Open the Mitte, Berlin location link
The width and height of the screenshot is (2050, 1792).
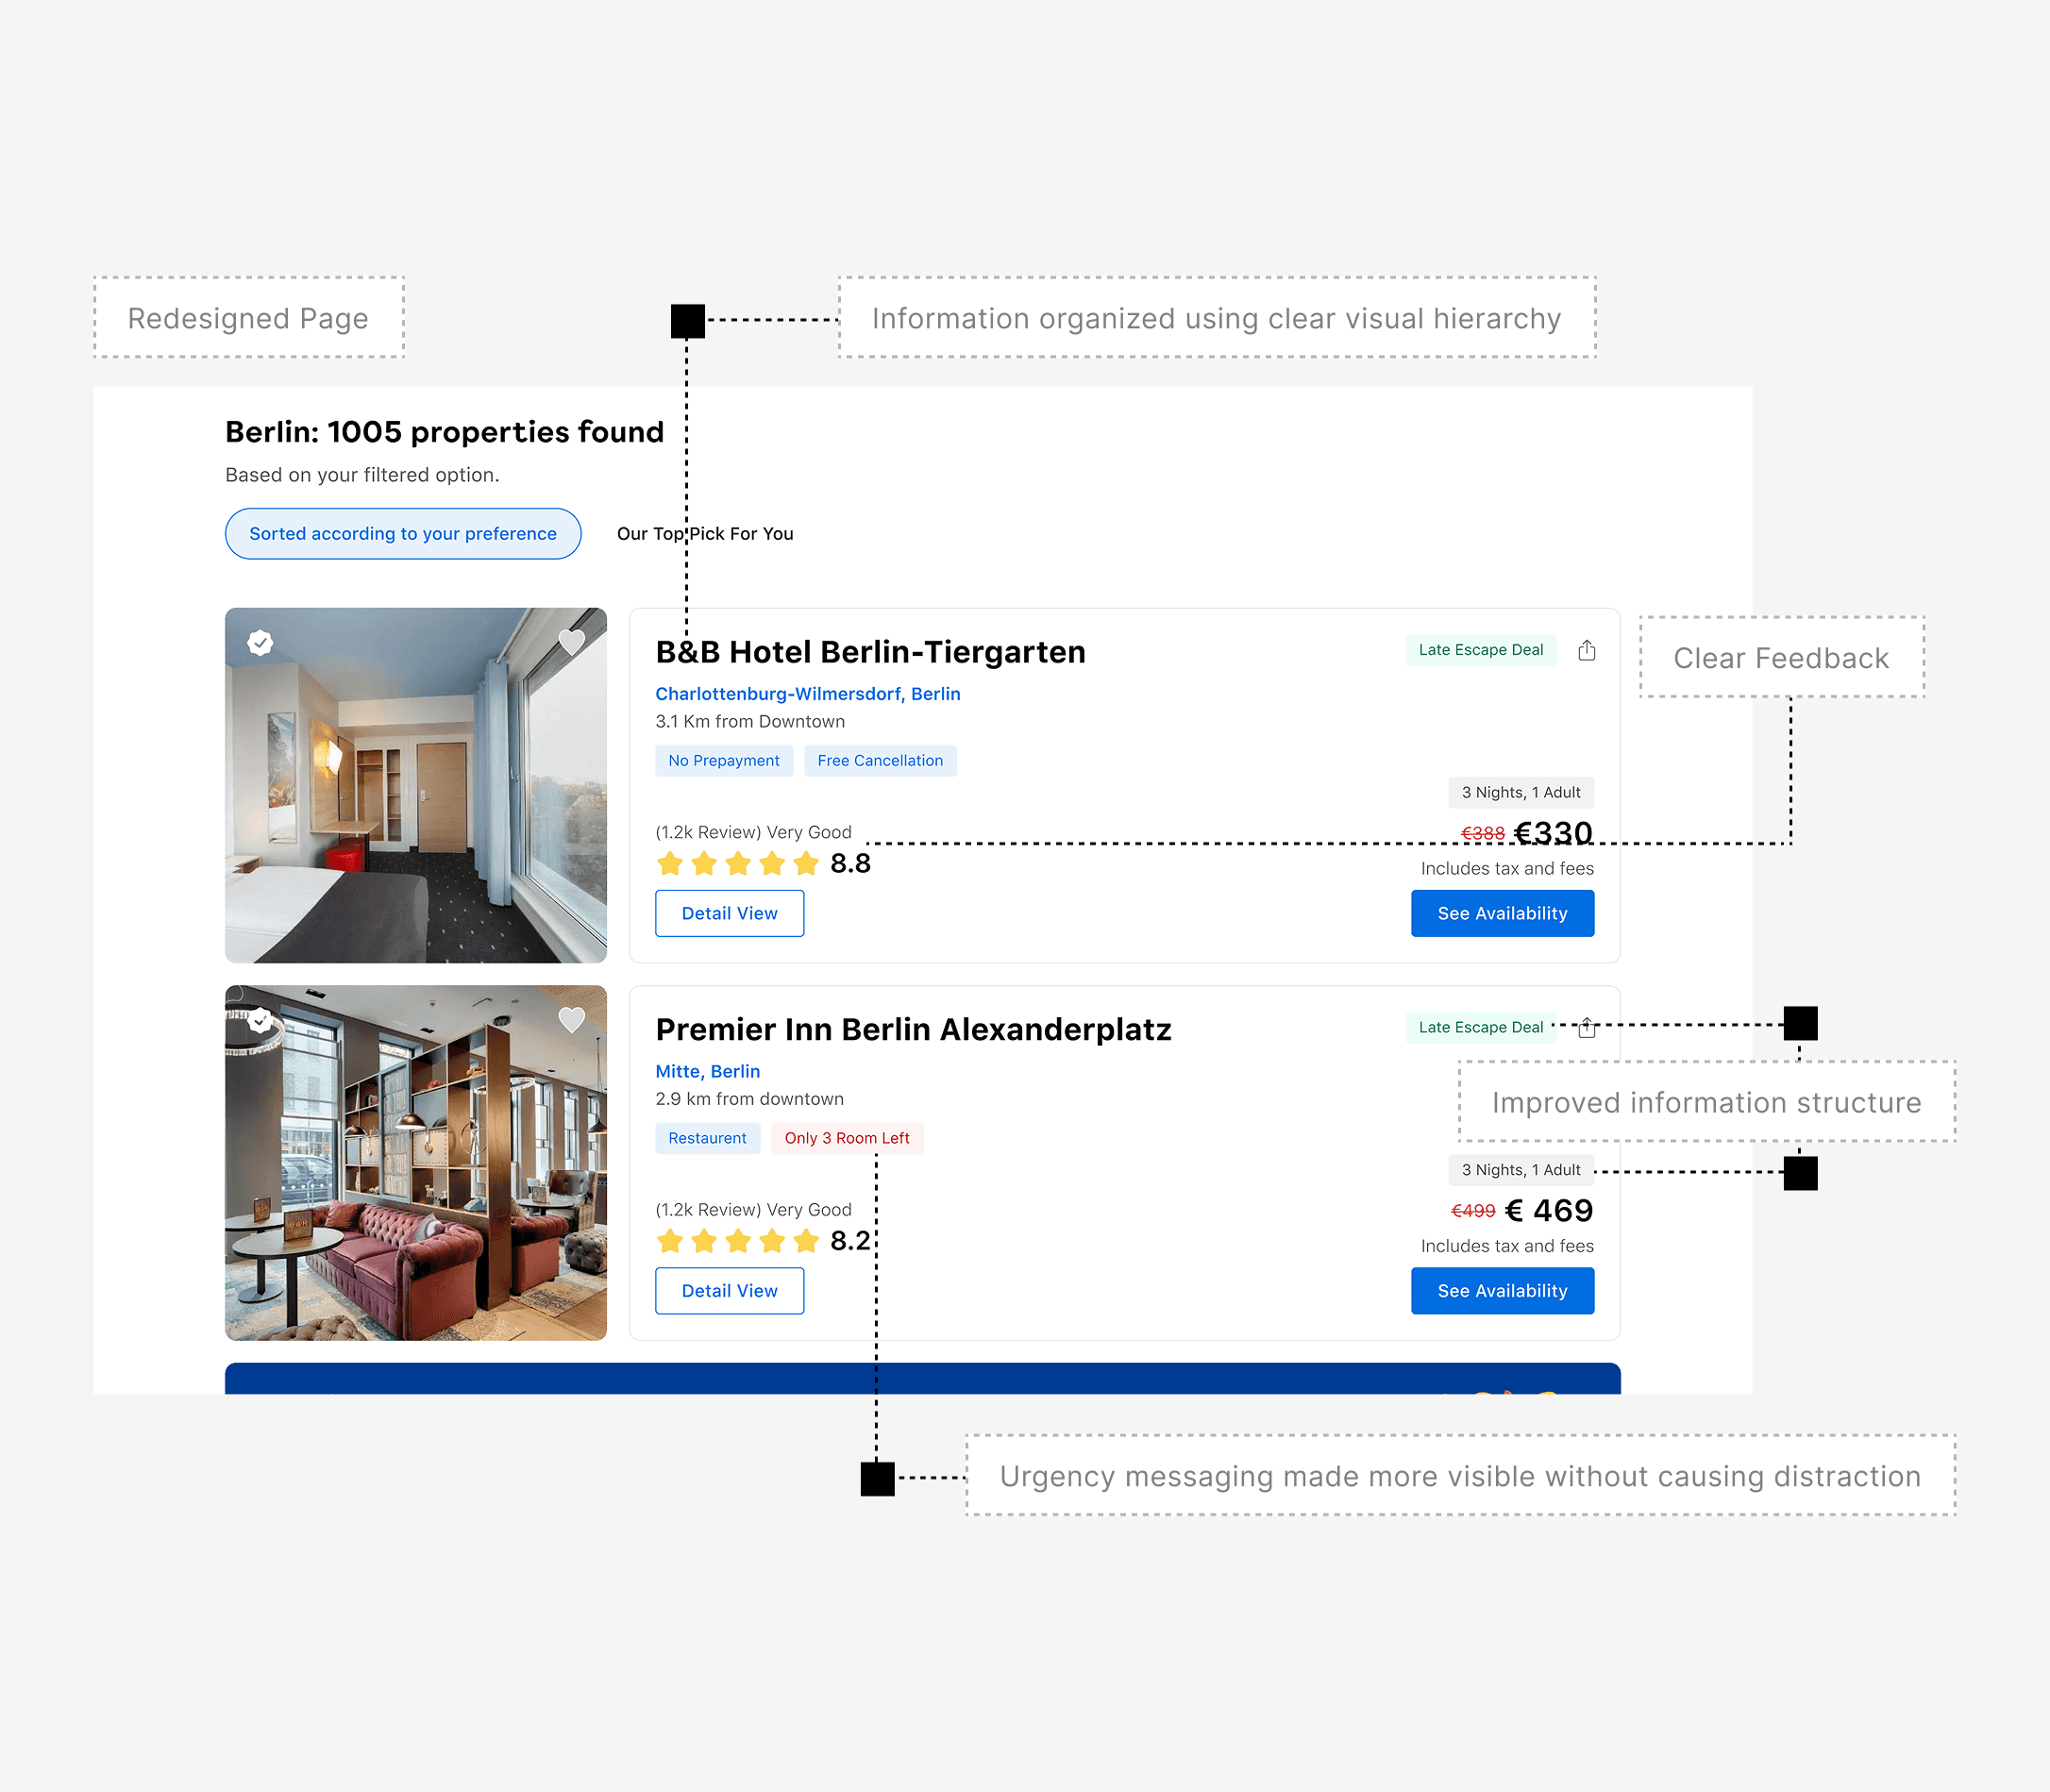tap(707, 1071)
